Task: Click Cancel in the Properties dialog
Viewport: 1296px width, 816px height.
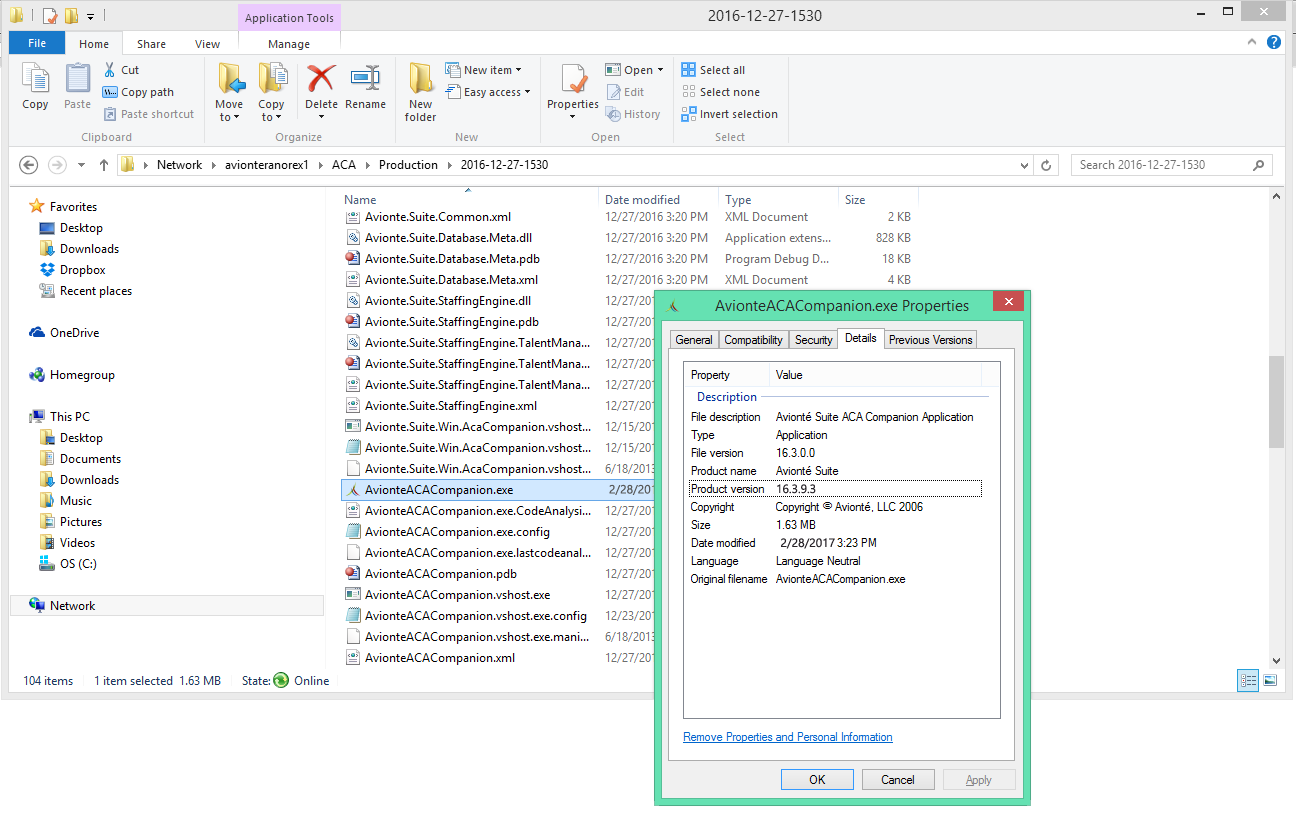Action: pyautogui.click(x=898, y=780)
